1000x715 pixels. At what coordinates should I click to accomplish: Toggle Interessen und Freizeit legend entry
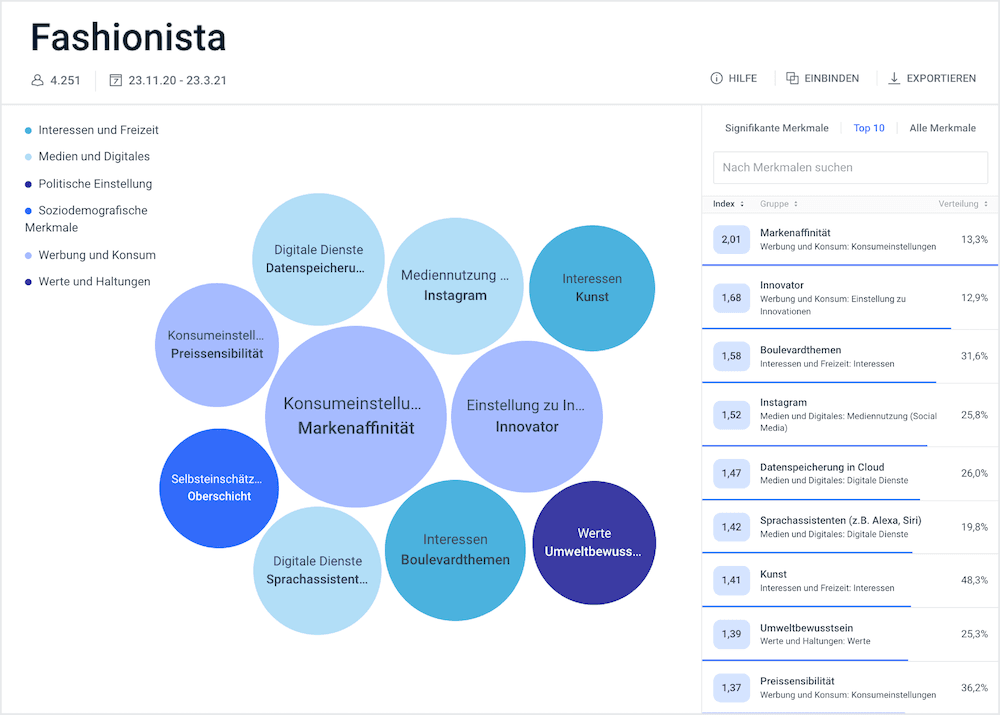click(x=98, y=130)
